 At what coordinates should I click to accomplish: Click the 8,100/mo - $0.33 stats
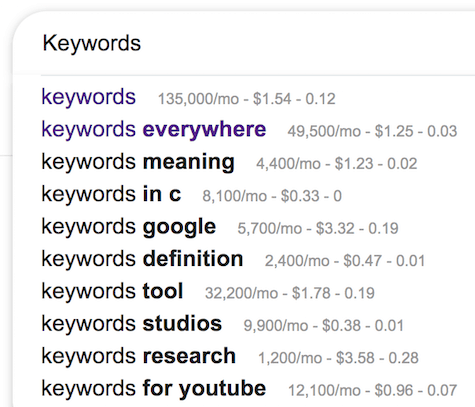point(272,196)
